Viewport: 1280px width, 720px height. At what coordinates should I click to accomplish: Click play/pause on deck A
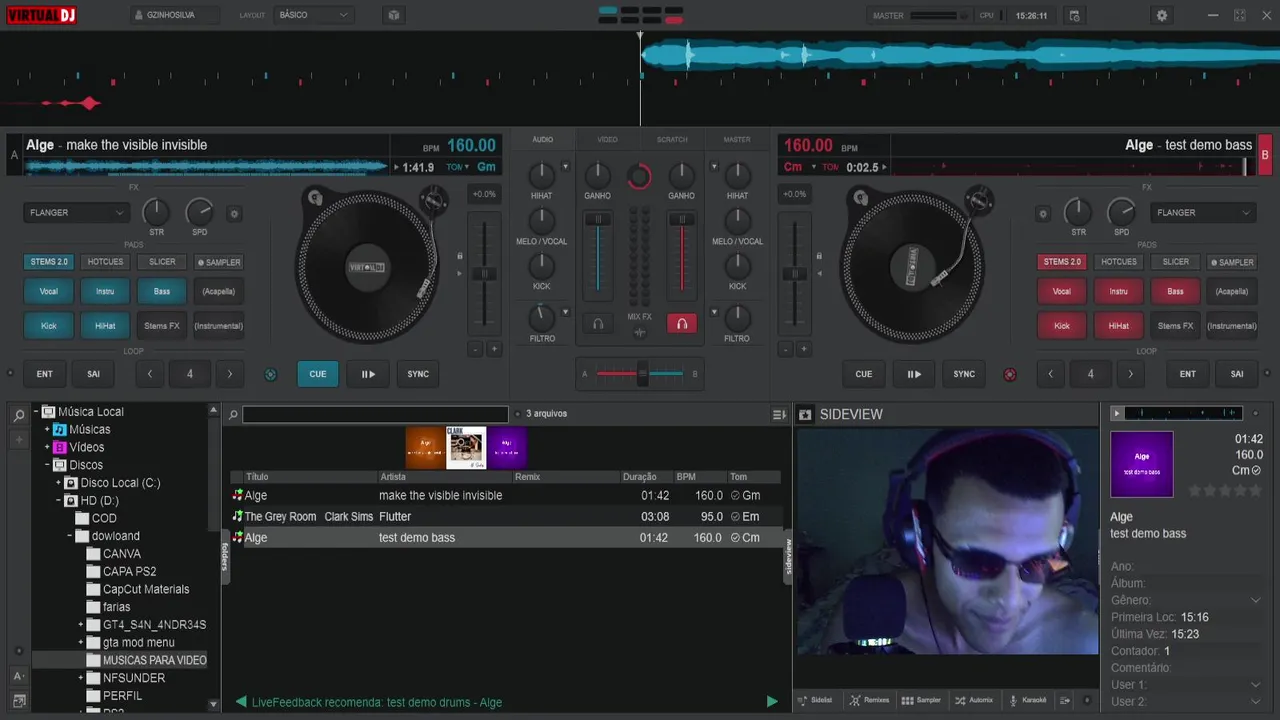coord(368,374)
